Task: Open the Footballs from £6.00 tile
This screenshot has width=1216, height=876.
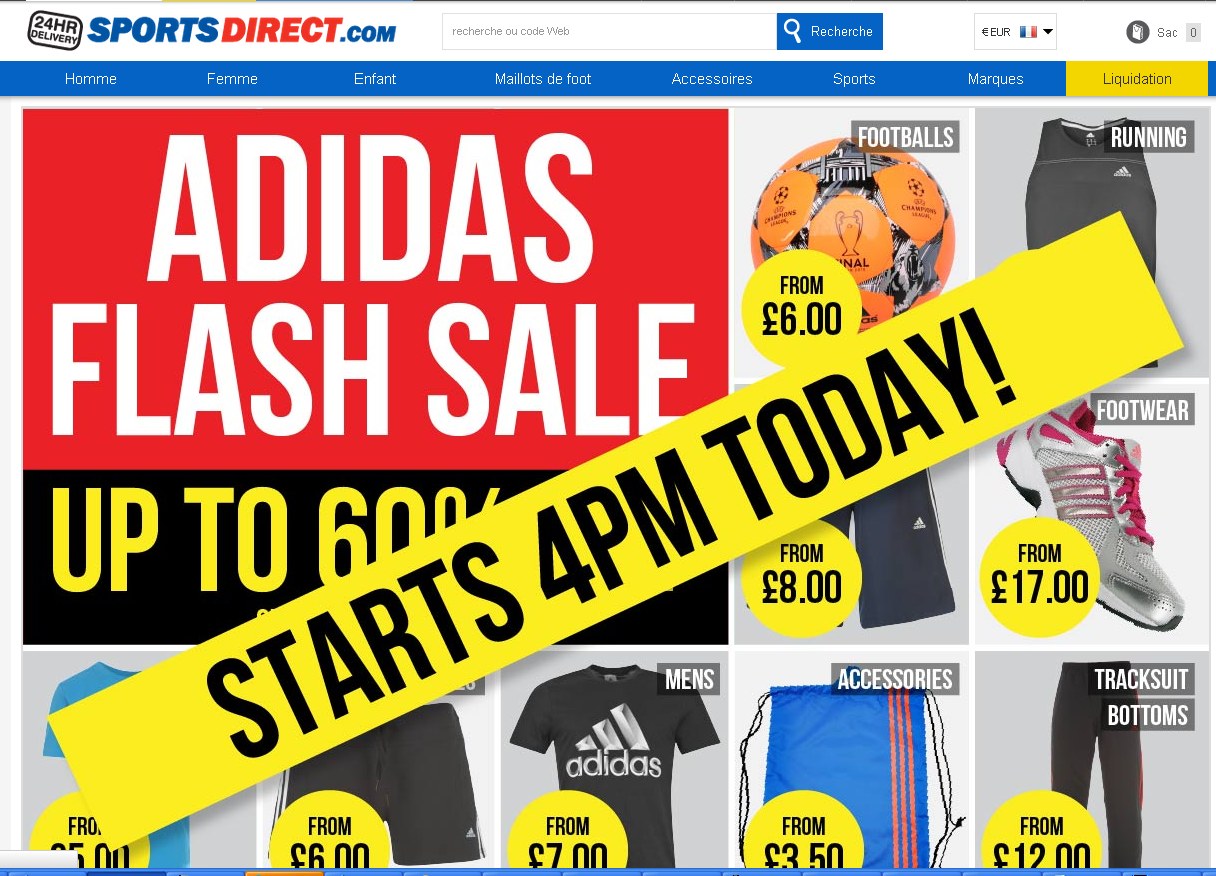Action: coord(852,242)
